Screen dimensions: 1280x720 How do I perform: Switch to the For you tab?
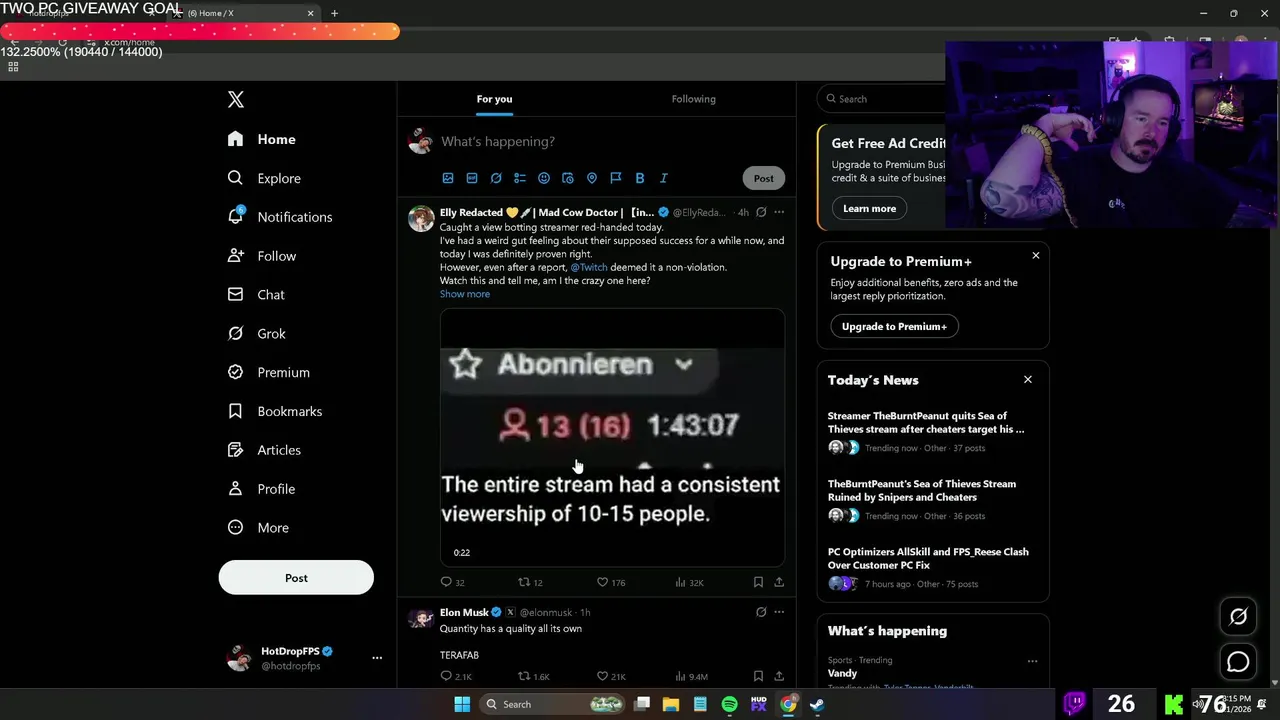click(494, 99)
